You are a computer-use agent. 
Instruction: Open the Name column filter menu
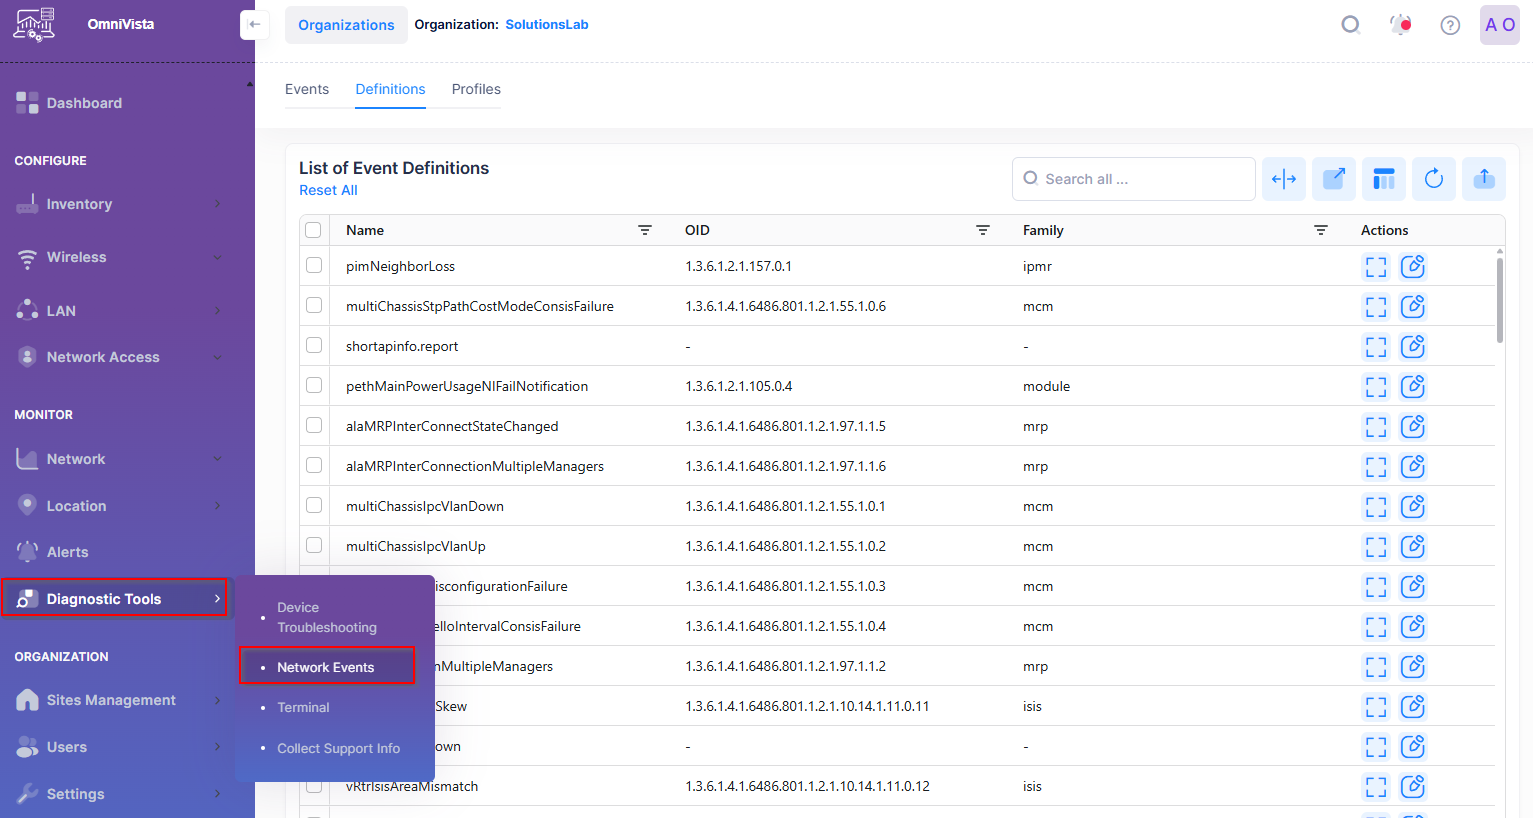point(645,230)
